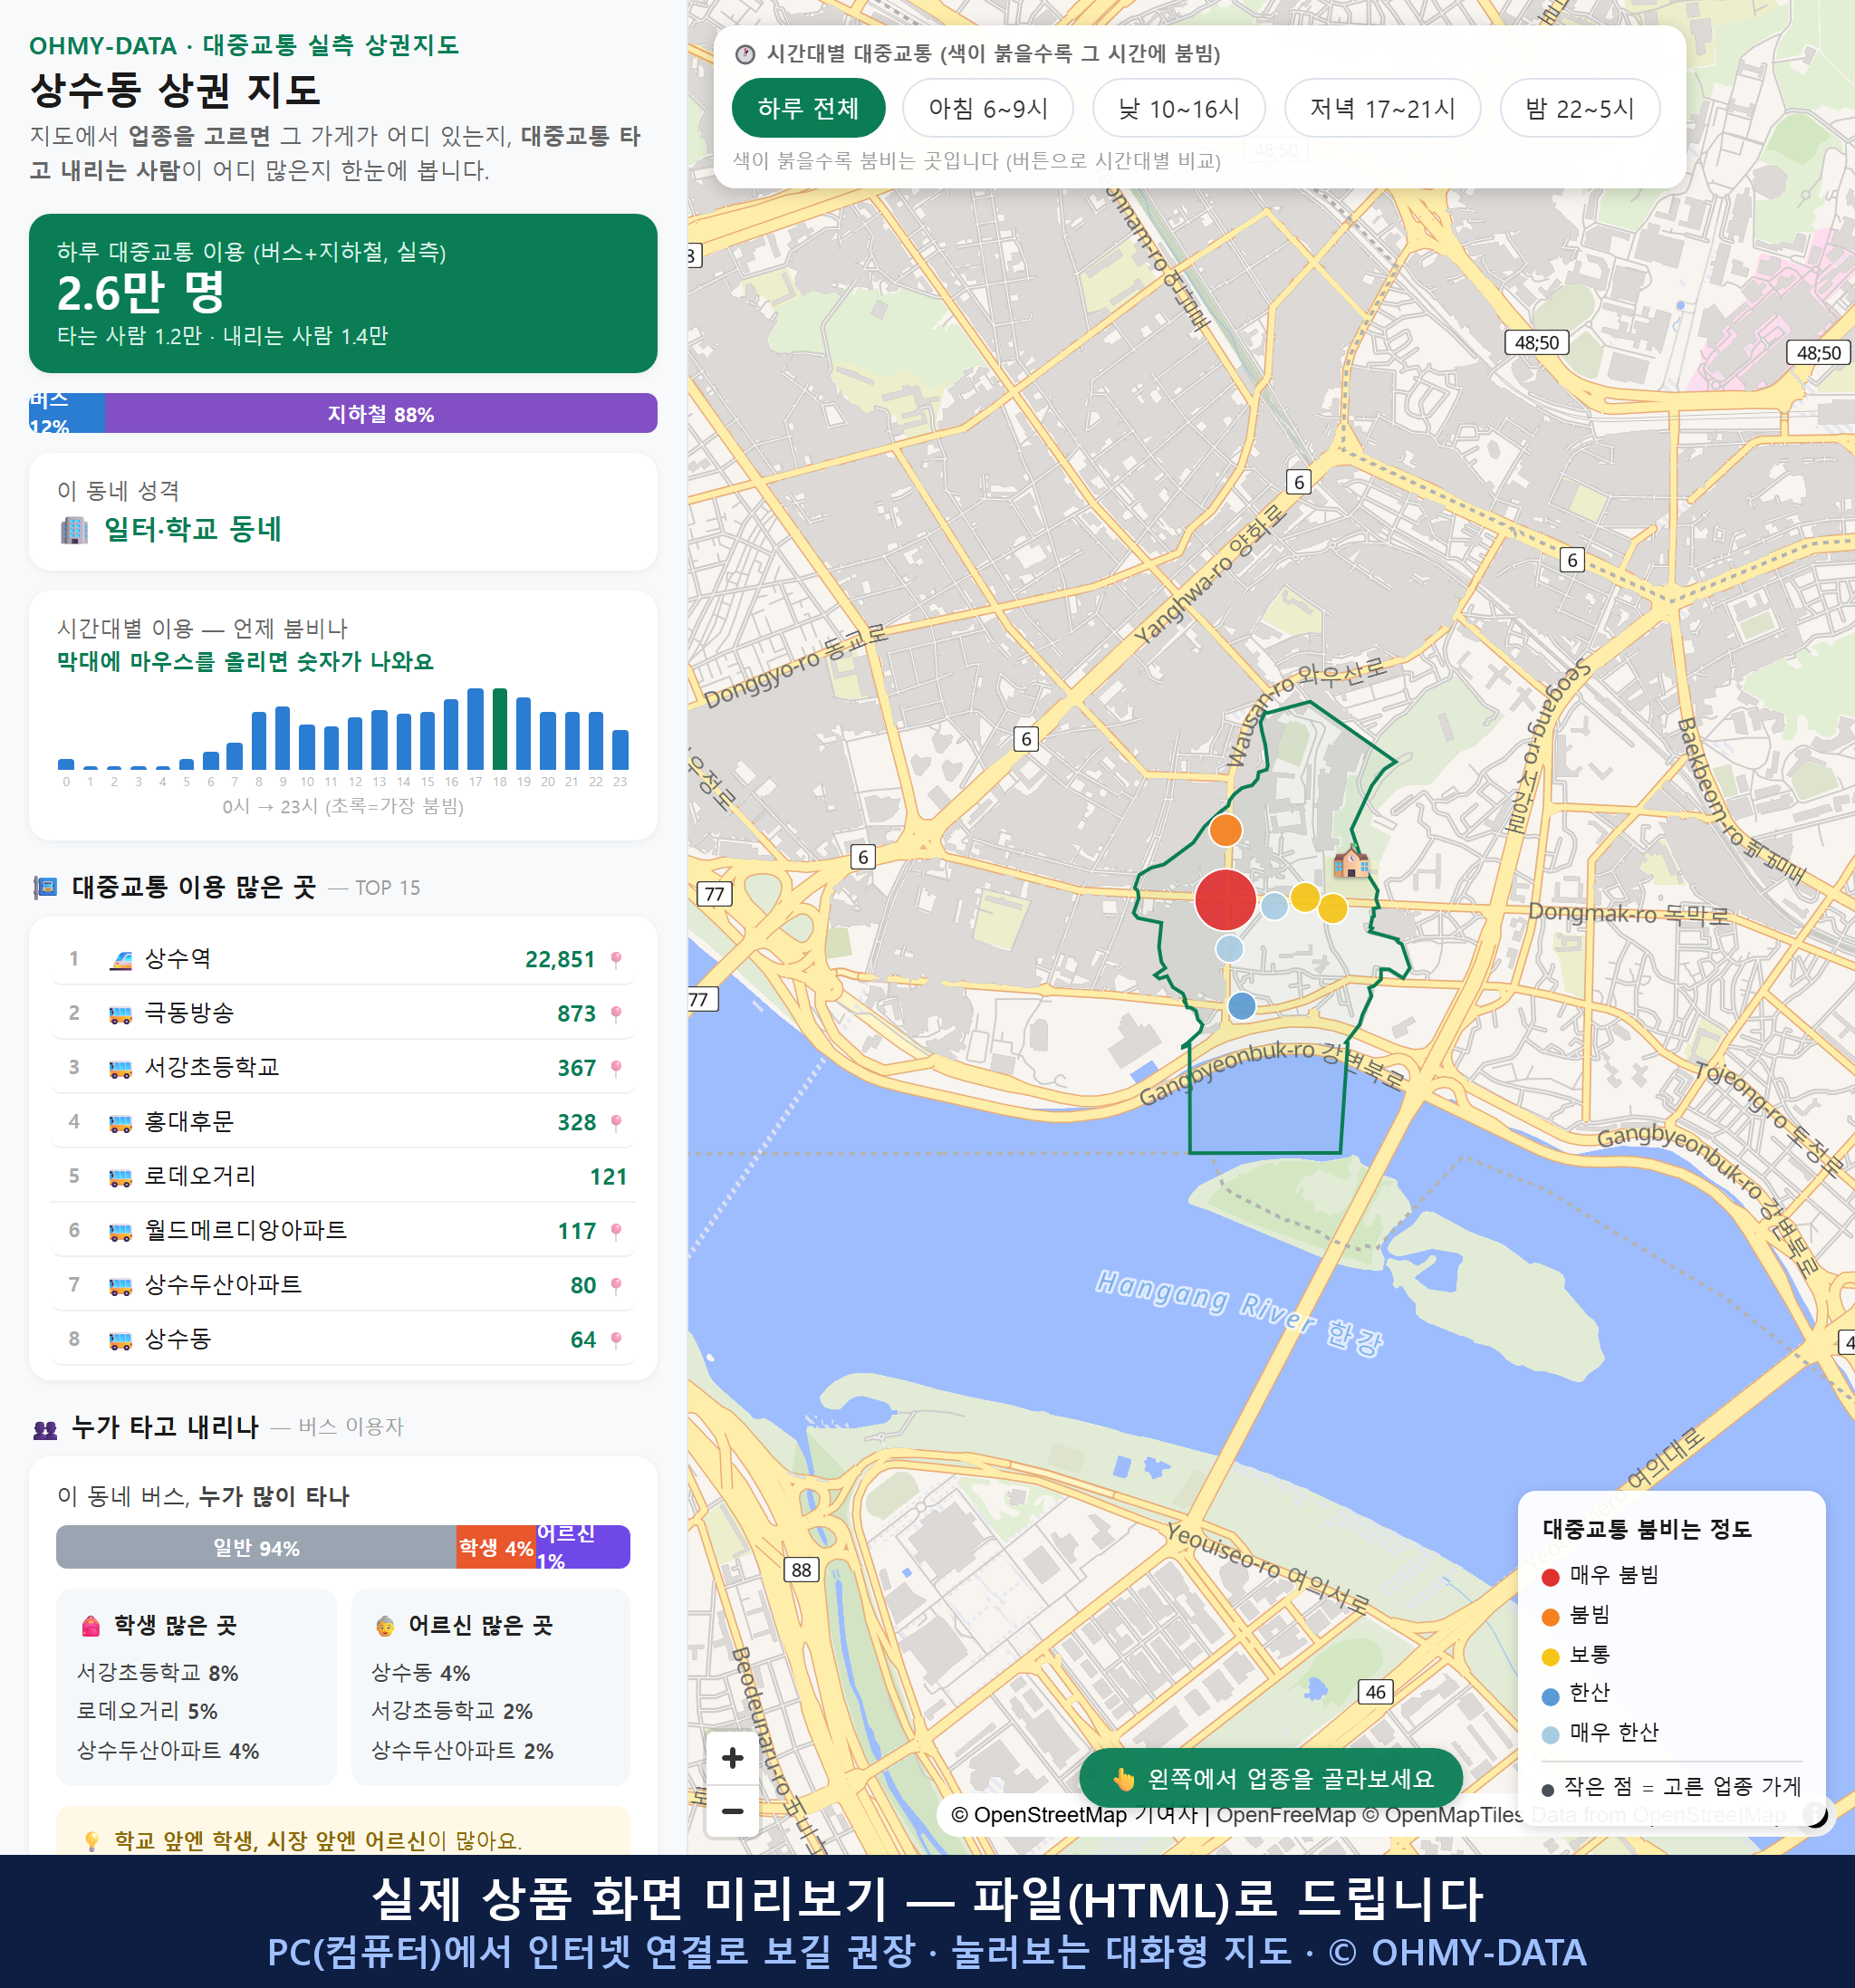Click the 버스 12% blue bar segment
Image resolution: width=1855 pixels, height=1988 pixels.
67,413
